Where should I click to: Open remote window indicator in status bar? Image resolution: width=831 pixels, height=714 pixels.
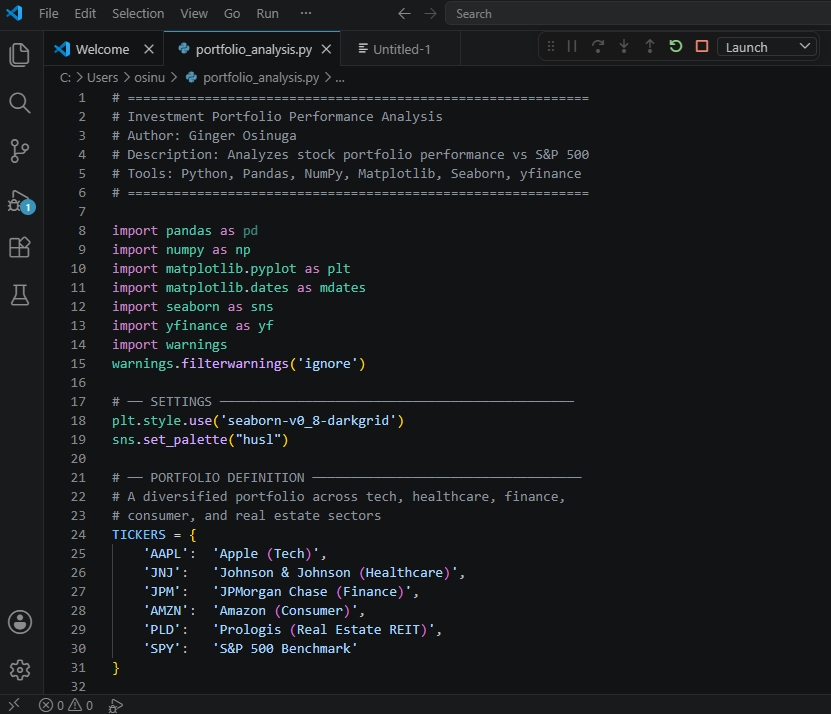(x=14, y=704)
